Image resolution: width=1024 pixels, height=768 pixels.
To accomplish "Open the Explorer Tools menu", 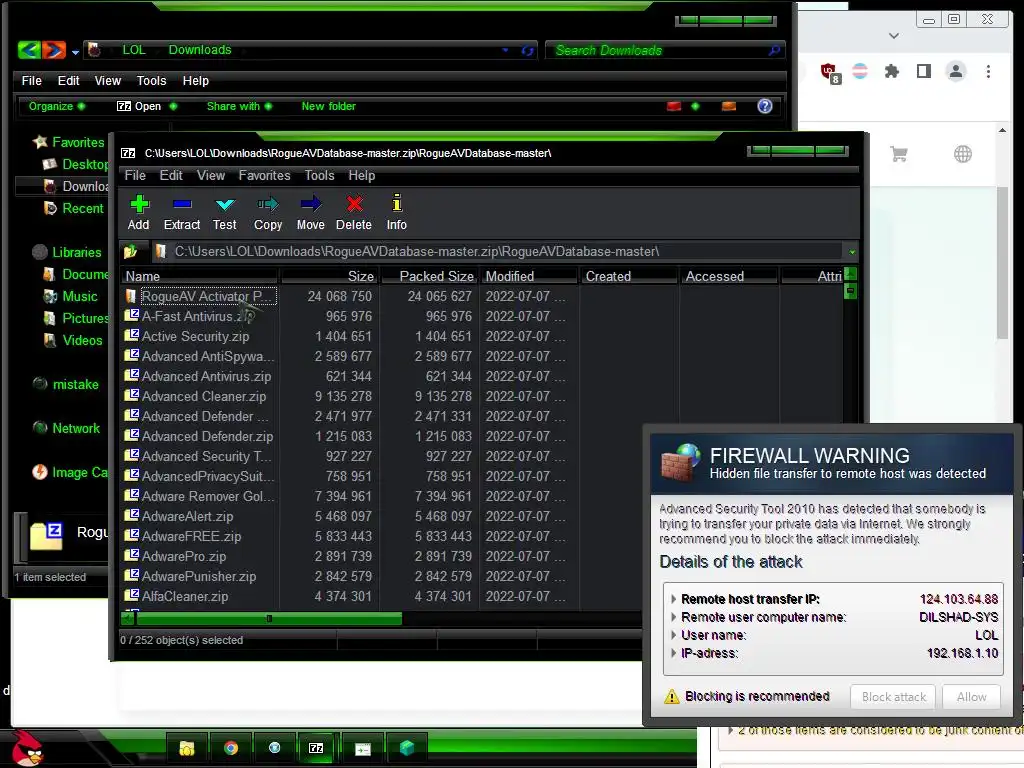I will [152, 81].
